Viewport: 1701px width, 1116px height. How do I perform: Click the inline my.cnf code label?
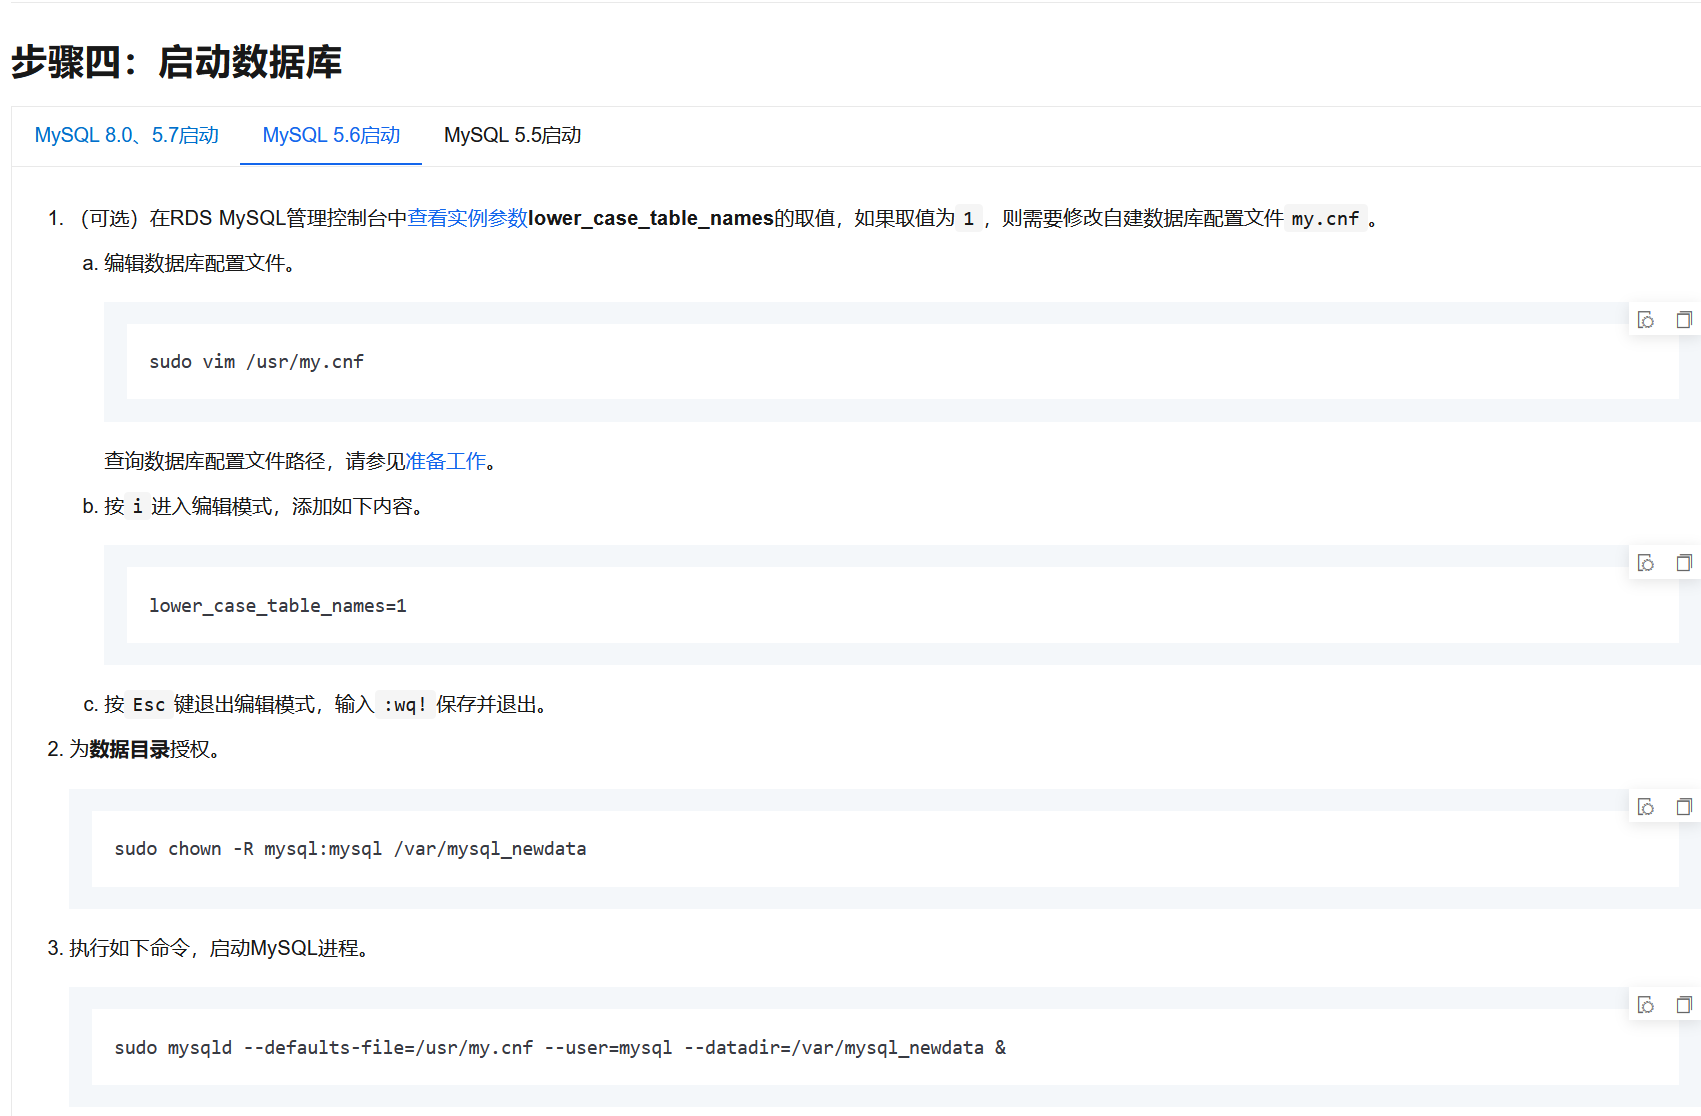1325,218
